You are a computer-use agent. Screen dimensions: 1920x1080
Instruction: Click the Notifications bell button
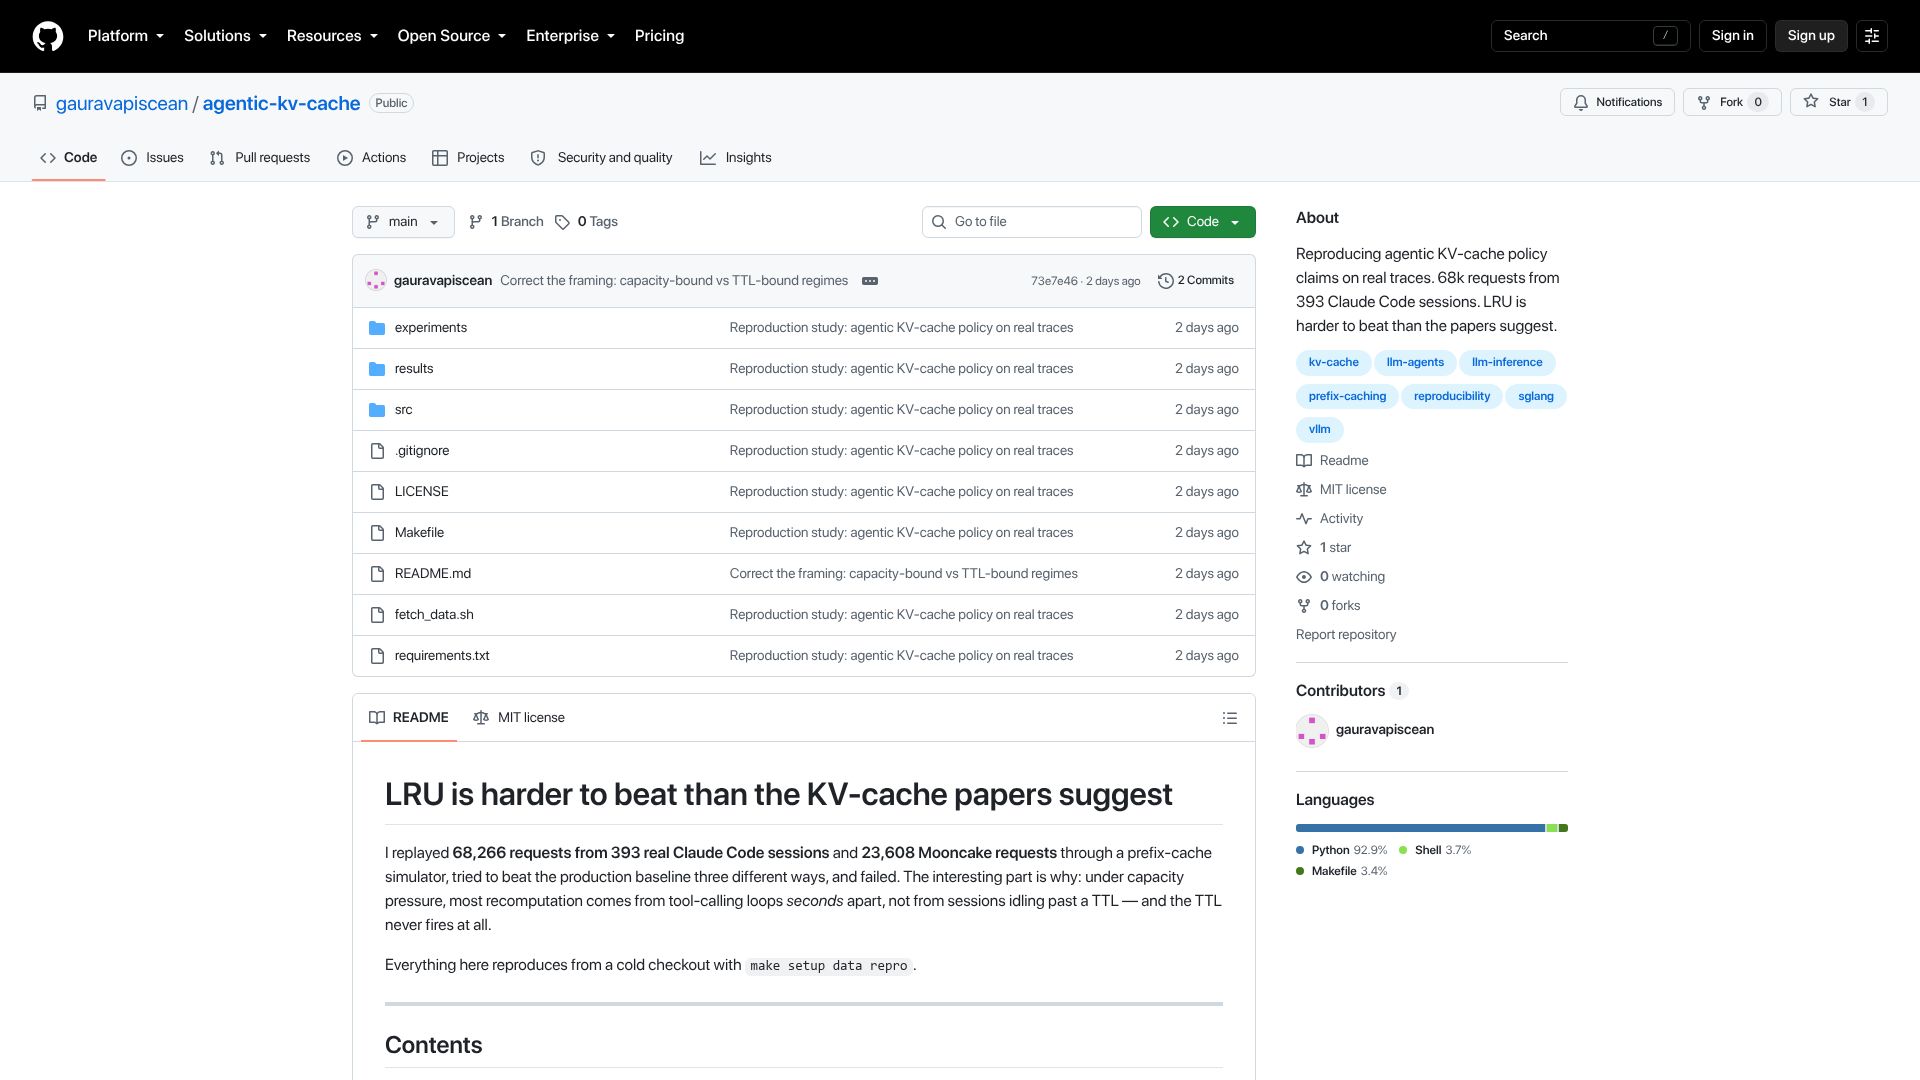click(x=1616, y=102)
